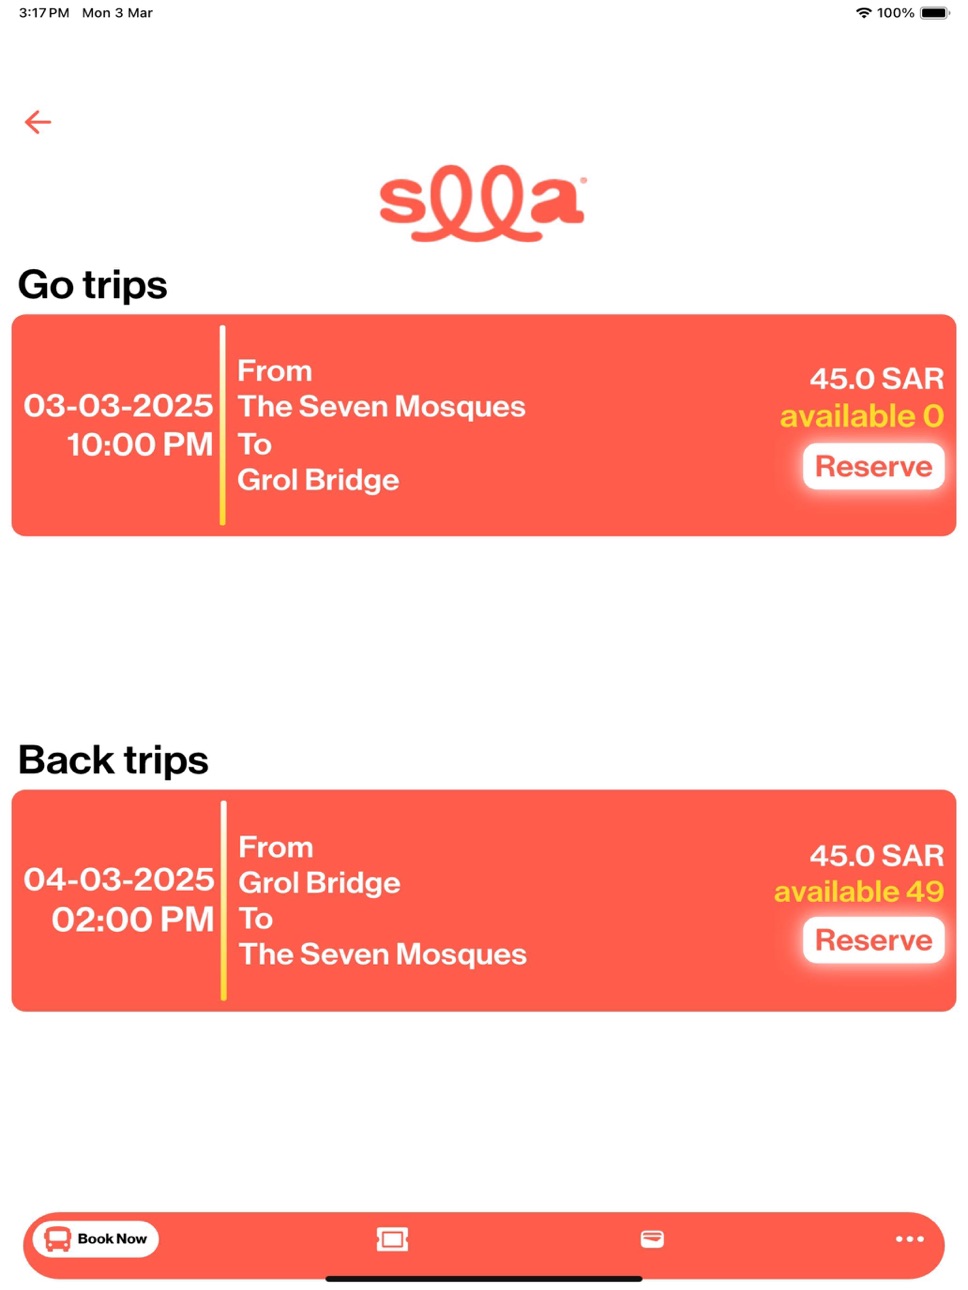
Task: Click the available 0 label
Action: (x=862, y=416)
